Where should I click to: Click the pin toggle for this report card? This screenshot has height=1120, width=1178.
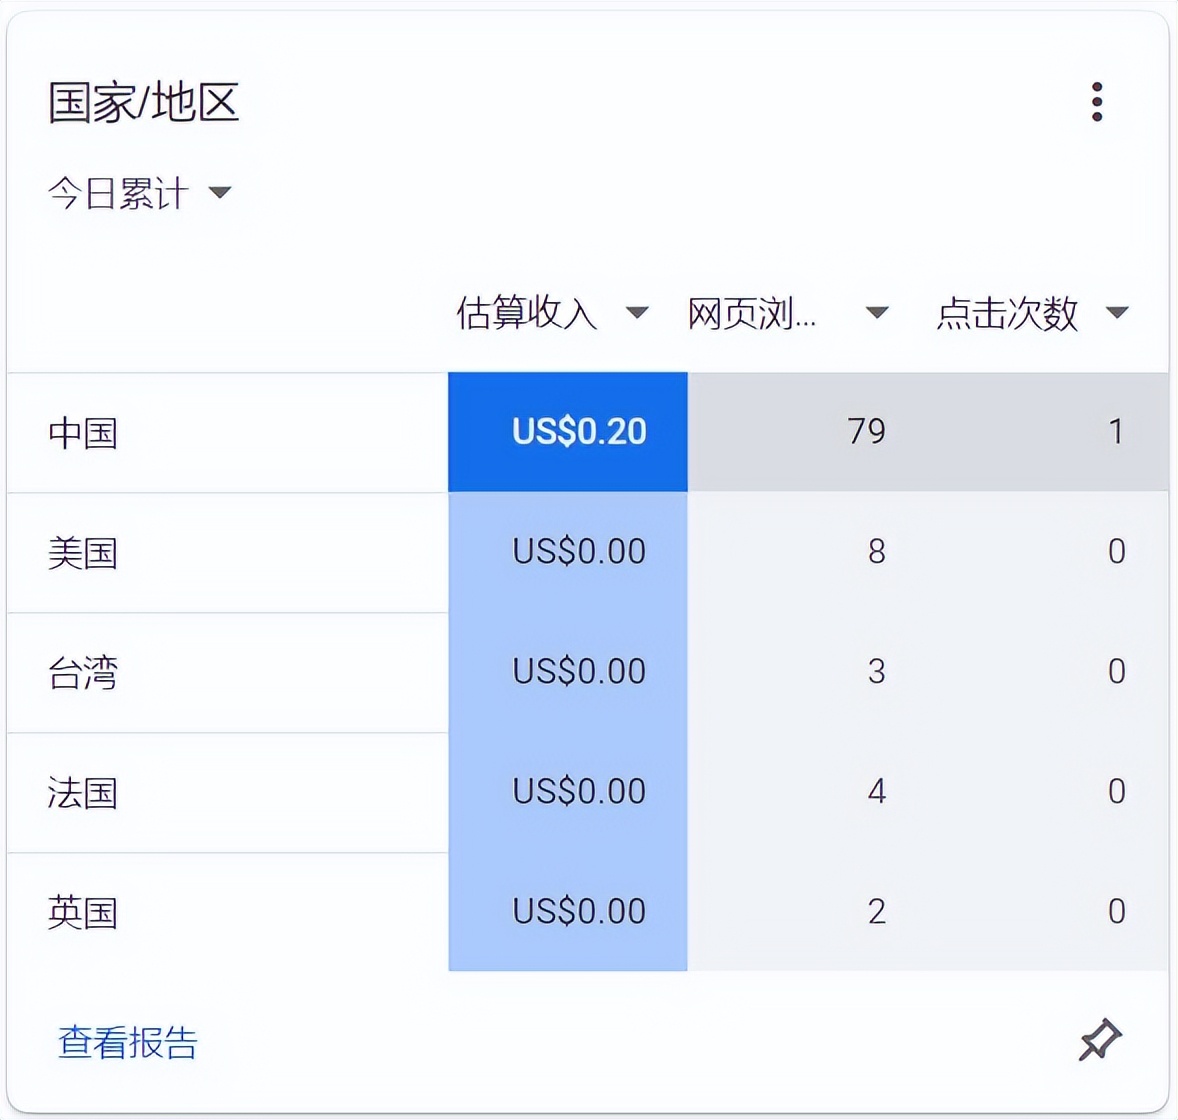coord(1100,1040)
